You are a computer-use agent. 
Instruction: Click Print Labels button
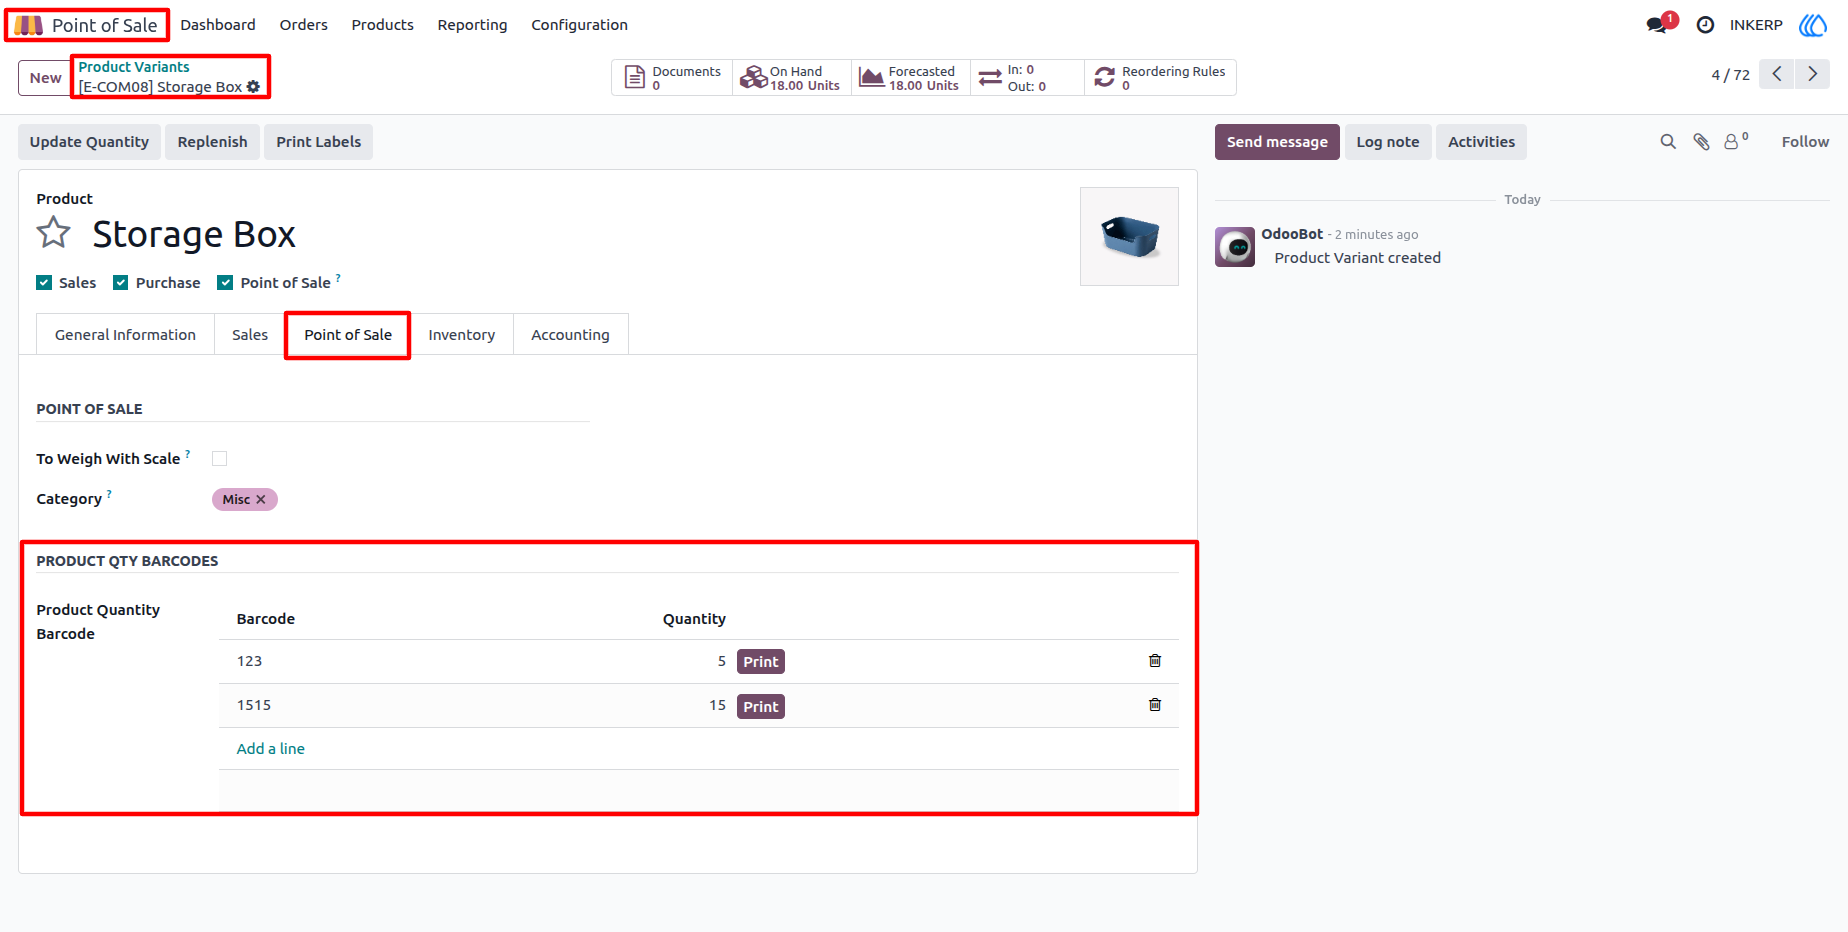[319, 142]
